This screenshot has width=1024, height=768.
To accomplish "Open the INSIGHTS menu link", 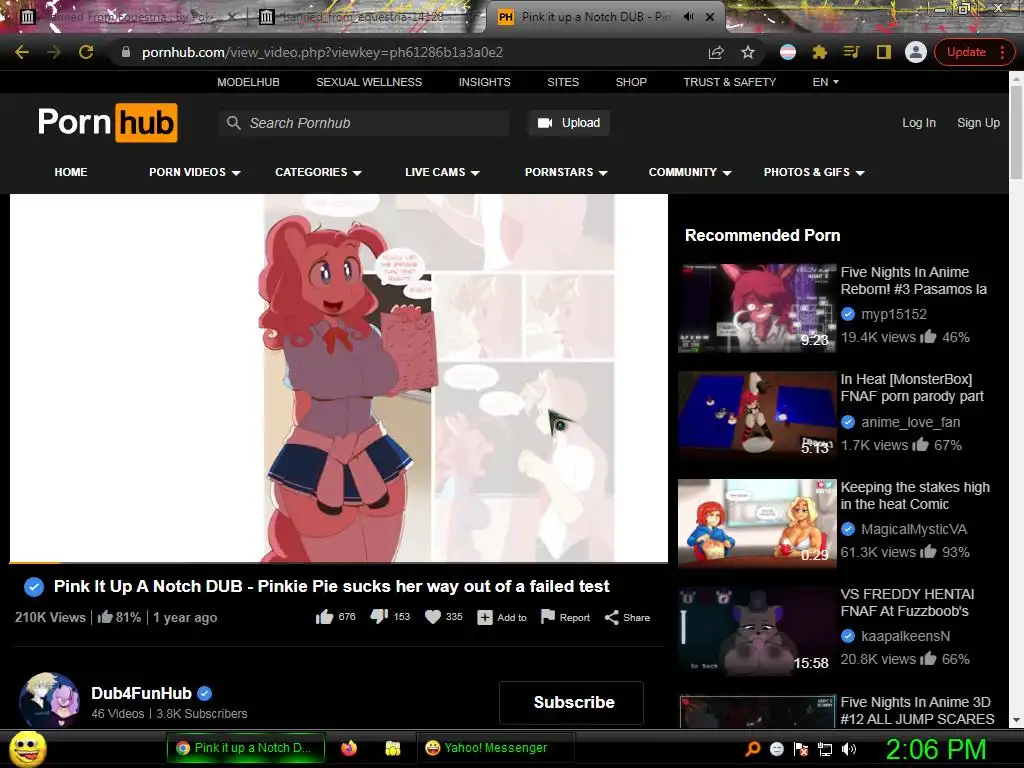I will click(485, 82).
